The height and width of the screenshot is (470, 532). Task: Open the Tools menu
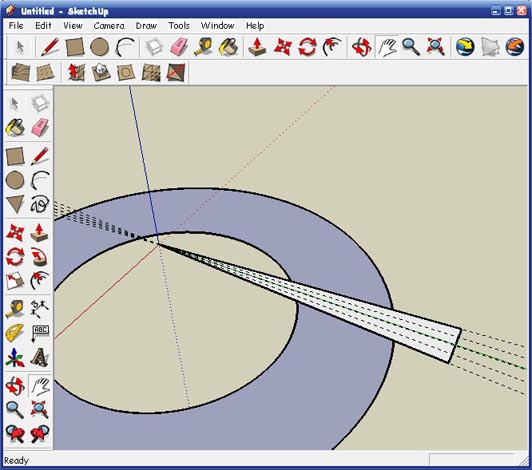pos(179,26)
